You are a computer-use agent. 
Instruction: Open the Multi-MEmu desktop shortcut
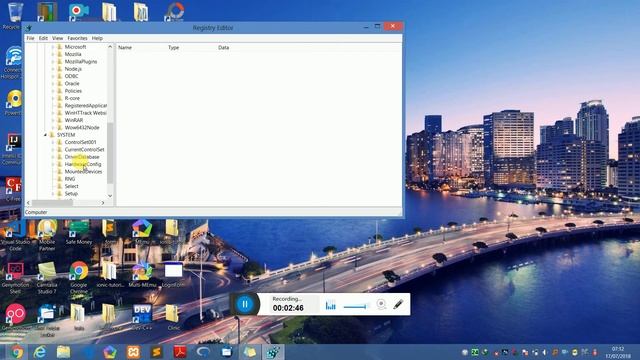coord(142,275)
